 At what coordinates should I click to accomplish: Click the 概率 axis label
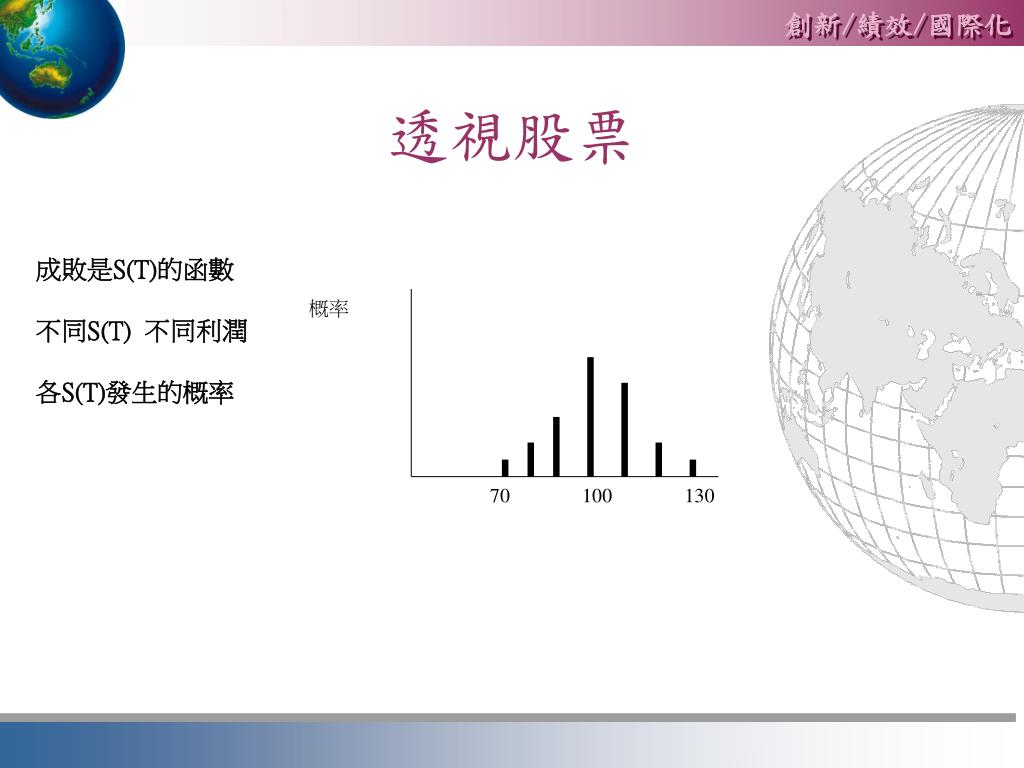(x=328, y=308)
